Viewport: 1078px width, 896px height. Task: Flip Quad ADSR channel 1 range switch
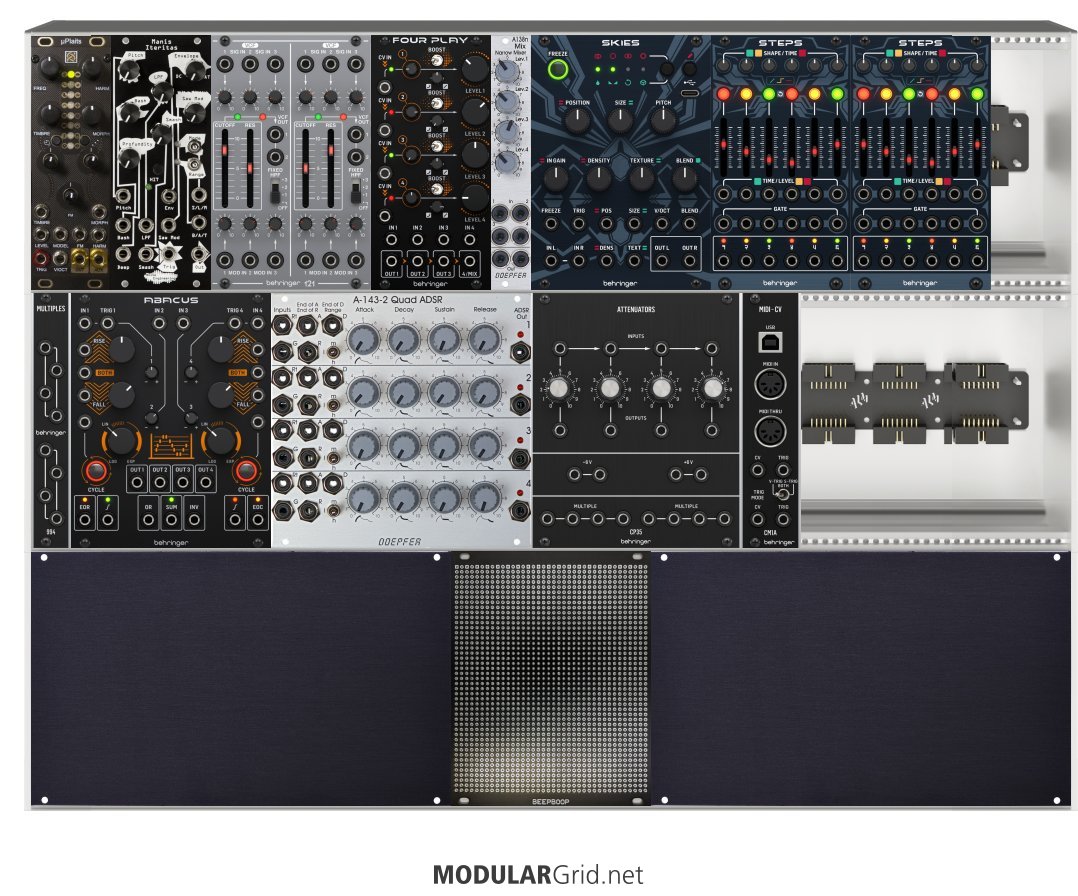click(x=333, y=353)
